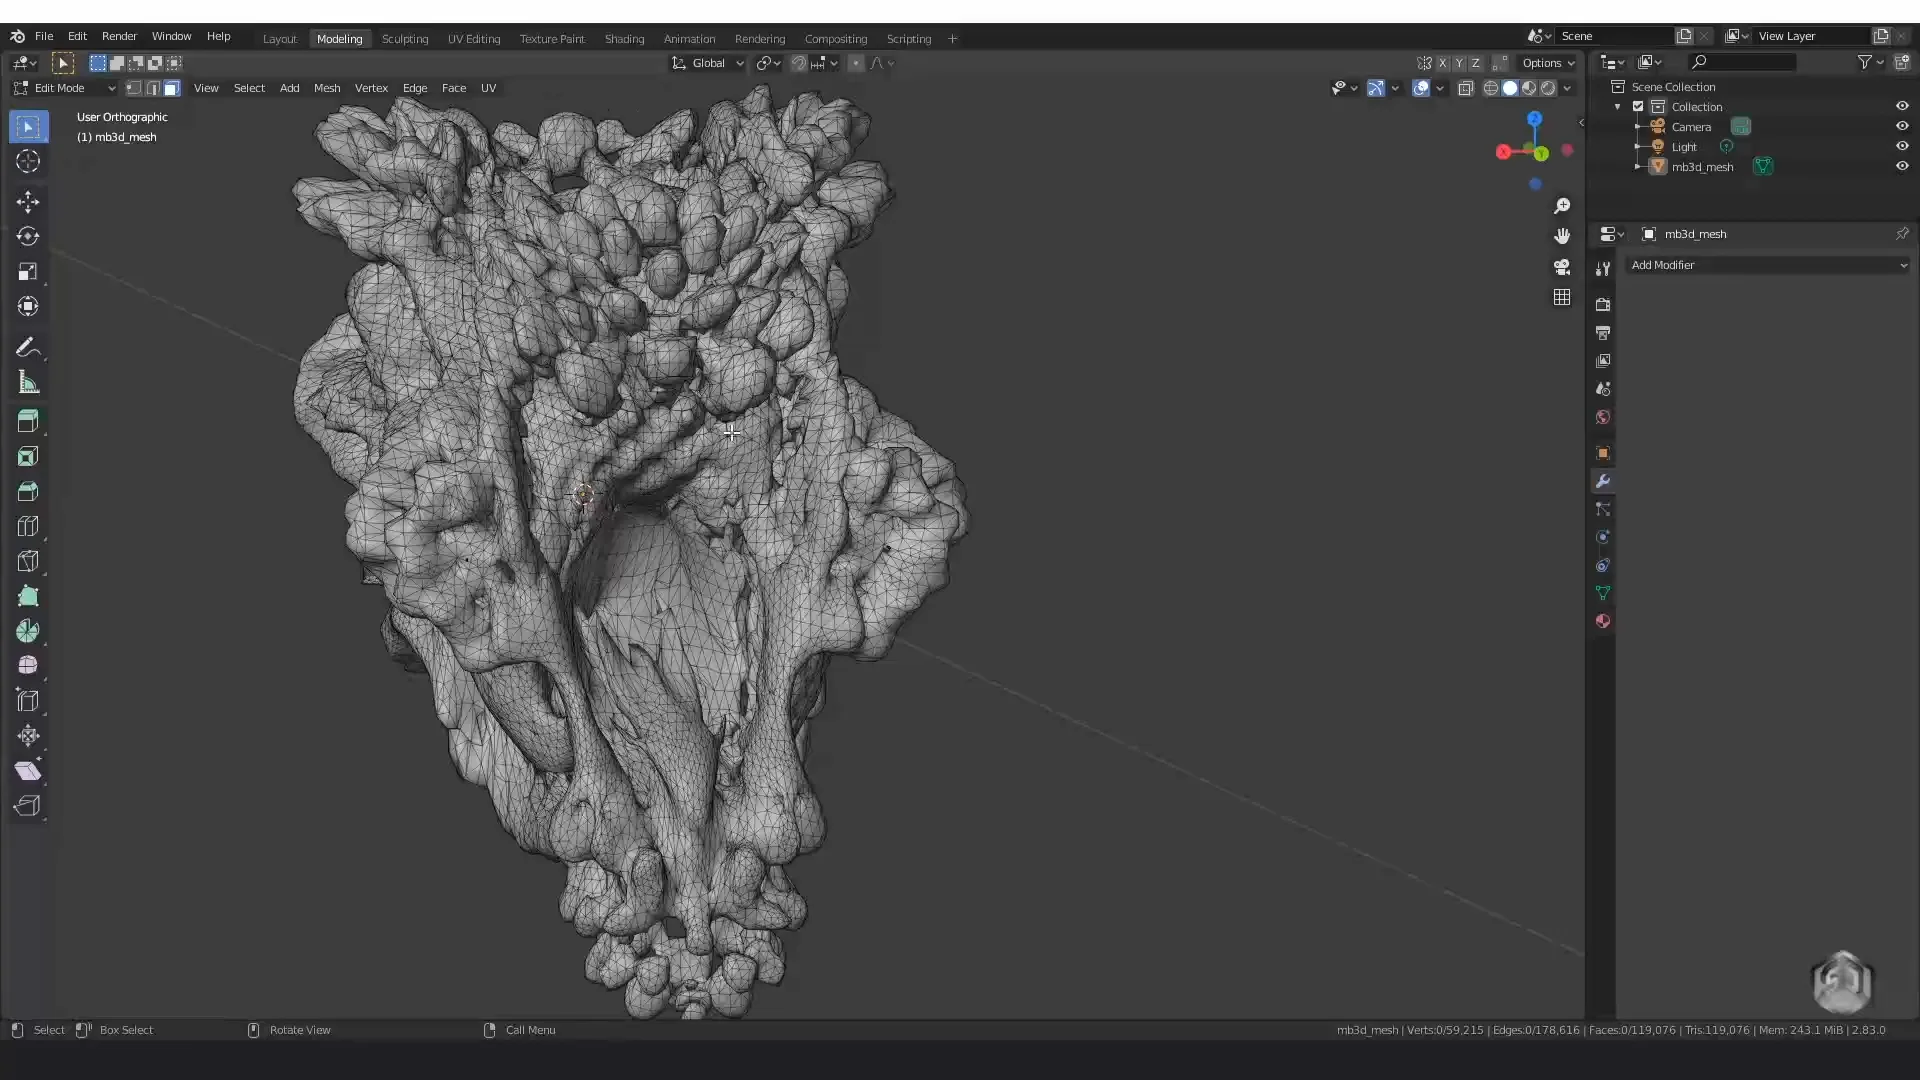The height and width of the screenshot is (1080, 1920).
Task: Toggle X axis mirror
Action: click(x=1443, y=63)
